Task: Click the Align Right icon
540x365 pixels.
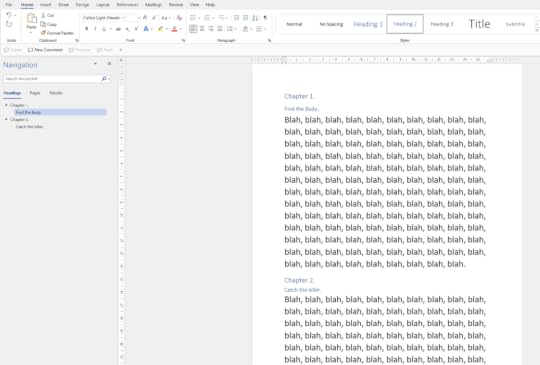Action: pos(211,29)
